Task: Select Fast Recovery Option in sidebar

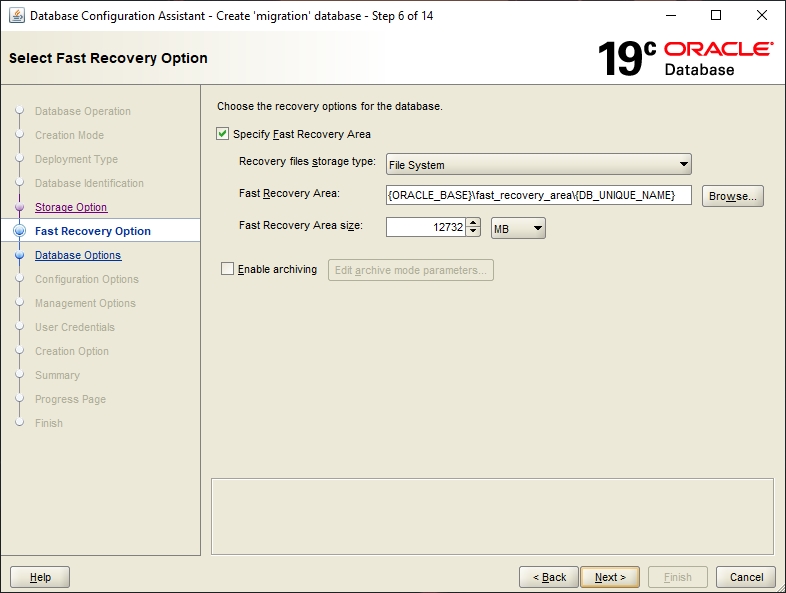Action: [x=93, y=231]
